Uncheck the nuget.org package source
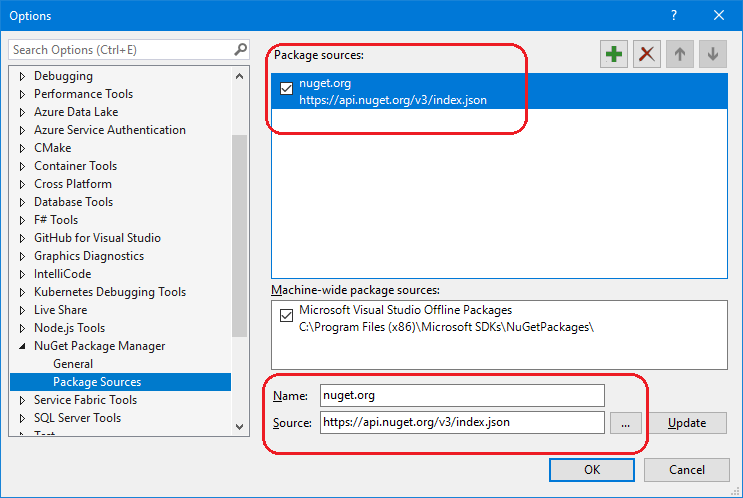 point(286,89)
